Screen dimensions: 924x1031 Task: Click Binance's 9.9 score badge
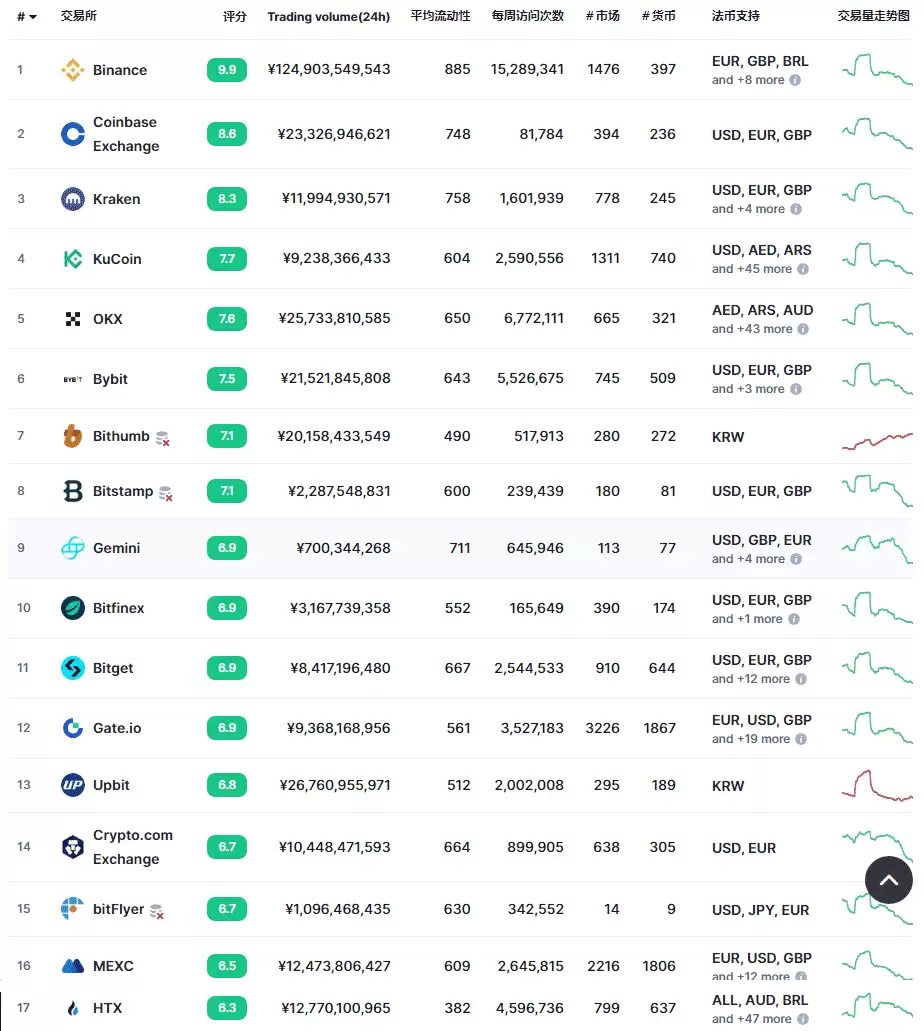click(227, 70)
